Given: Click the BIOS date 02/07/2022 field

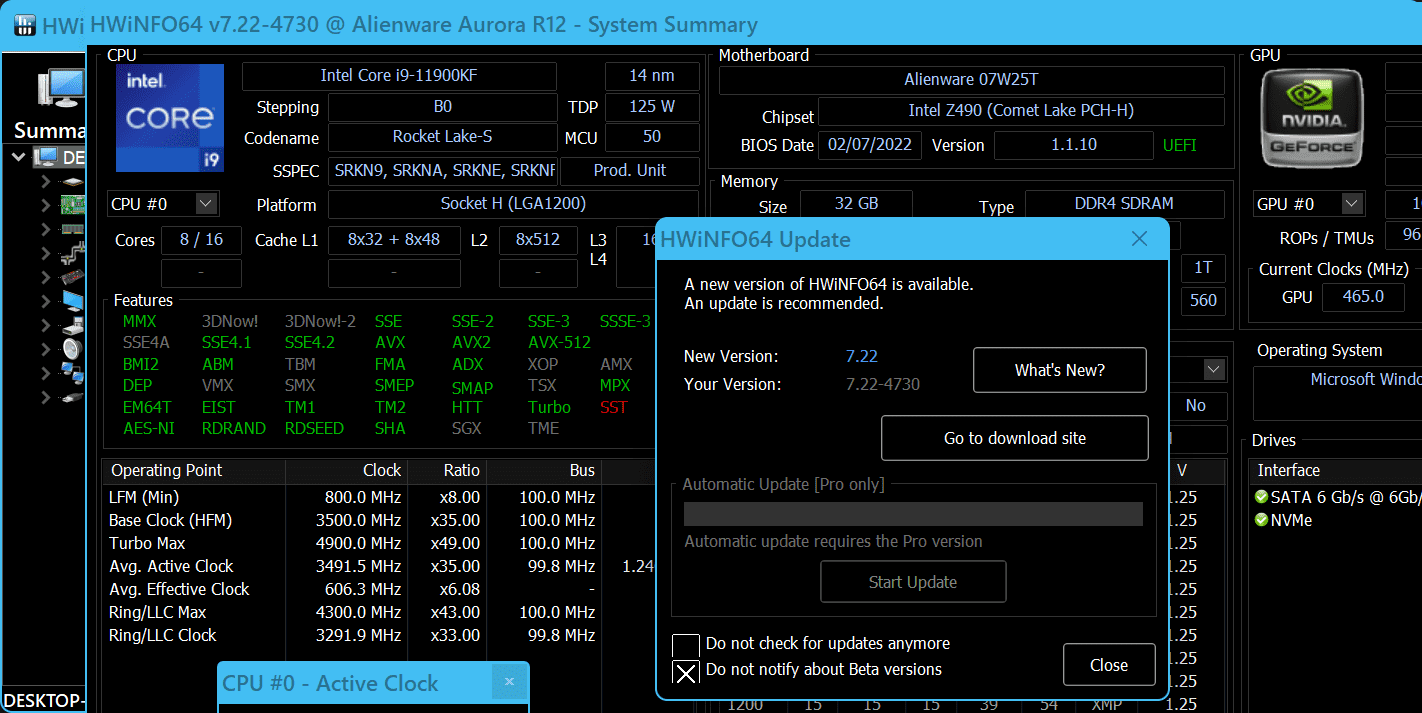Looking at the screenshot, I should (x=870, y=145).
